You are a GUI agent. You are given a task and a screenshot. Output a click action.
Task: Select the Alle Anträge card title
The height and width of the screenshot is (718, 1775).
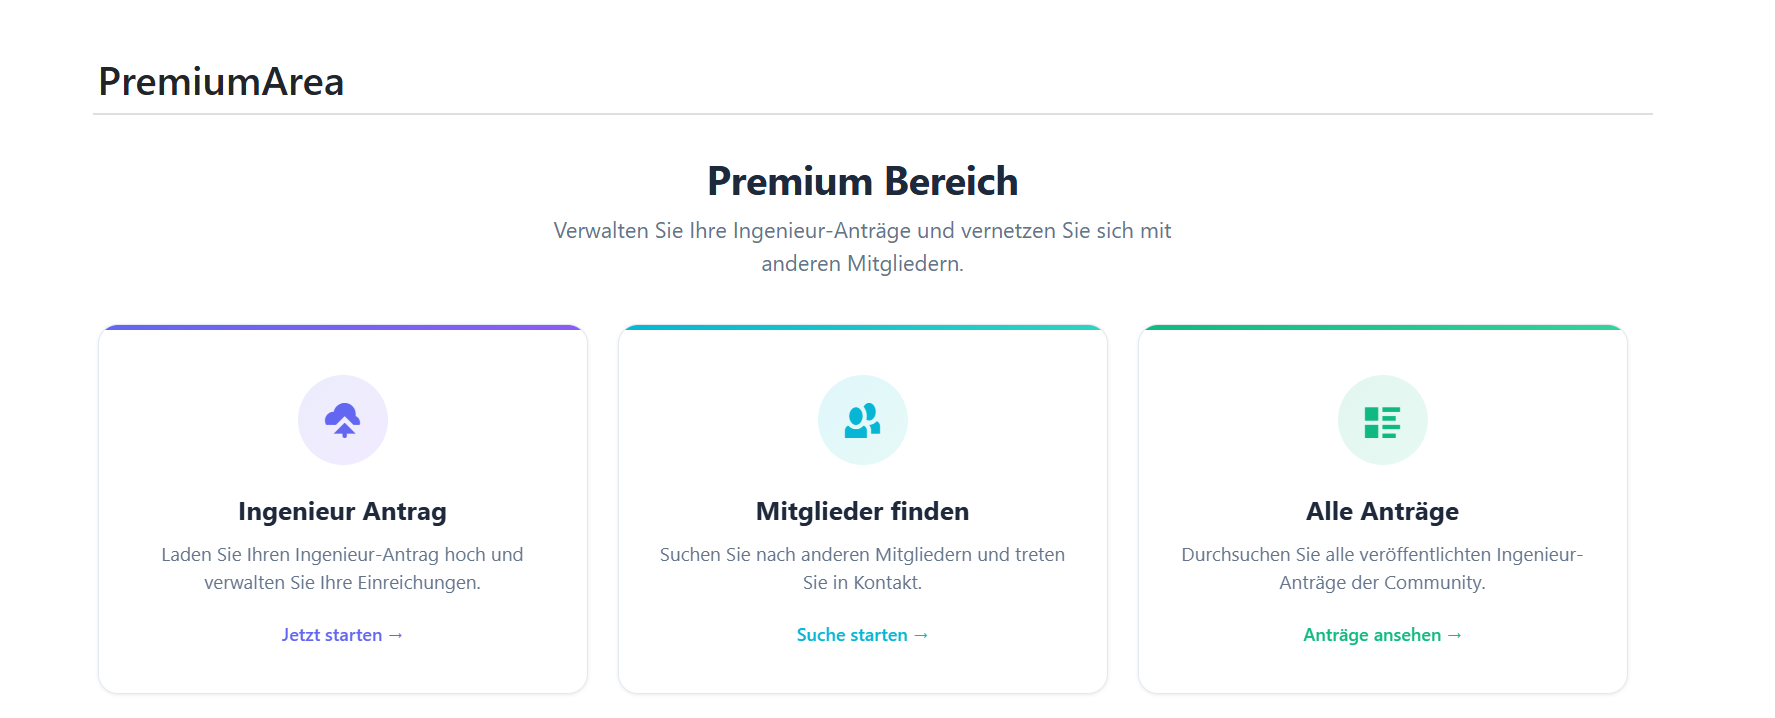pos(1382,511)
